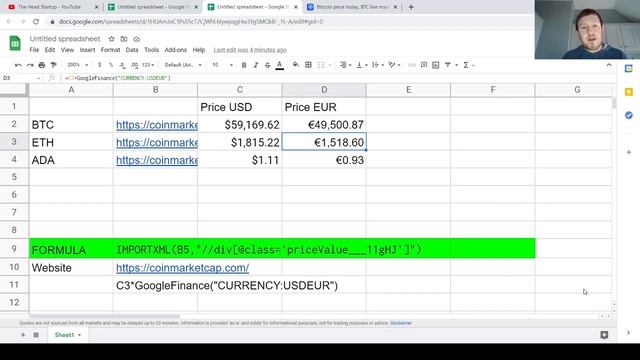Format as percent

(111, 65)
